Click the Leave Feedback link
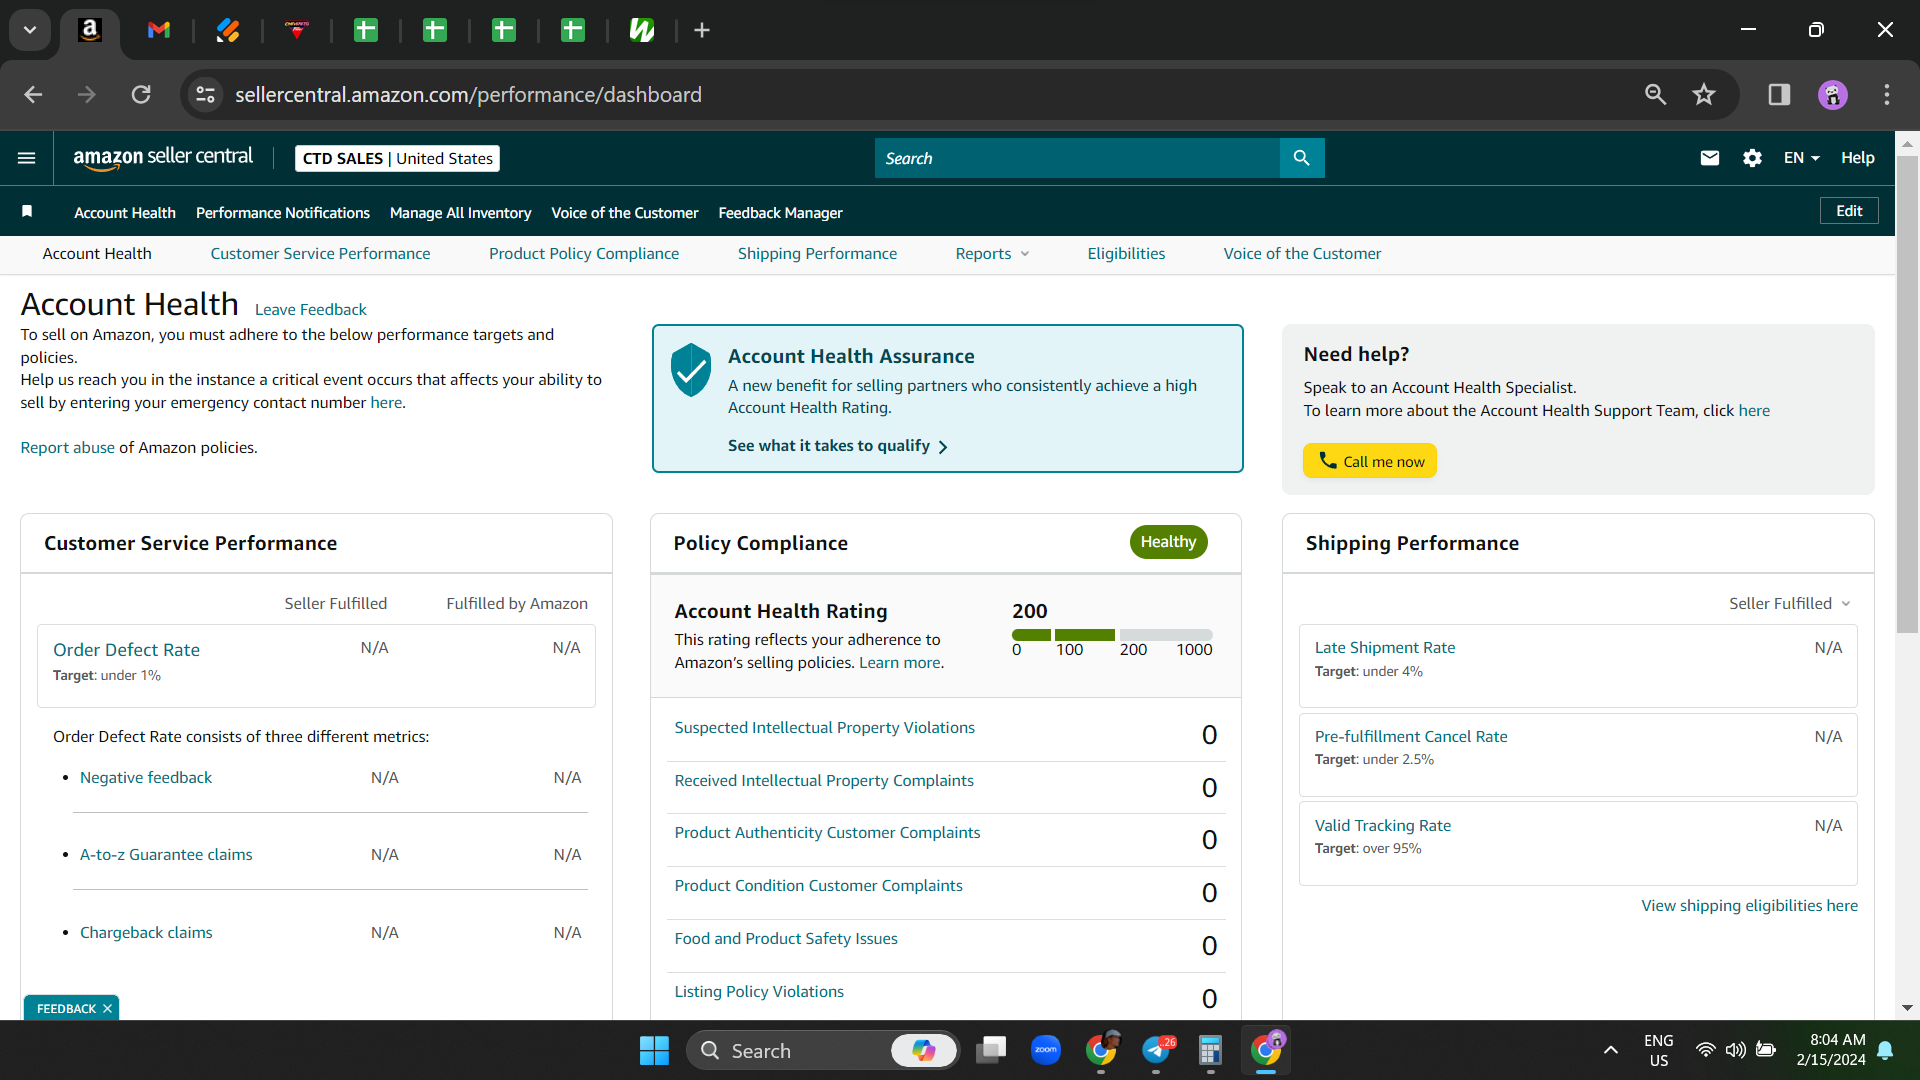1920x1080 pixels. coord(311,310)
